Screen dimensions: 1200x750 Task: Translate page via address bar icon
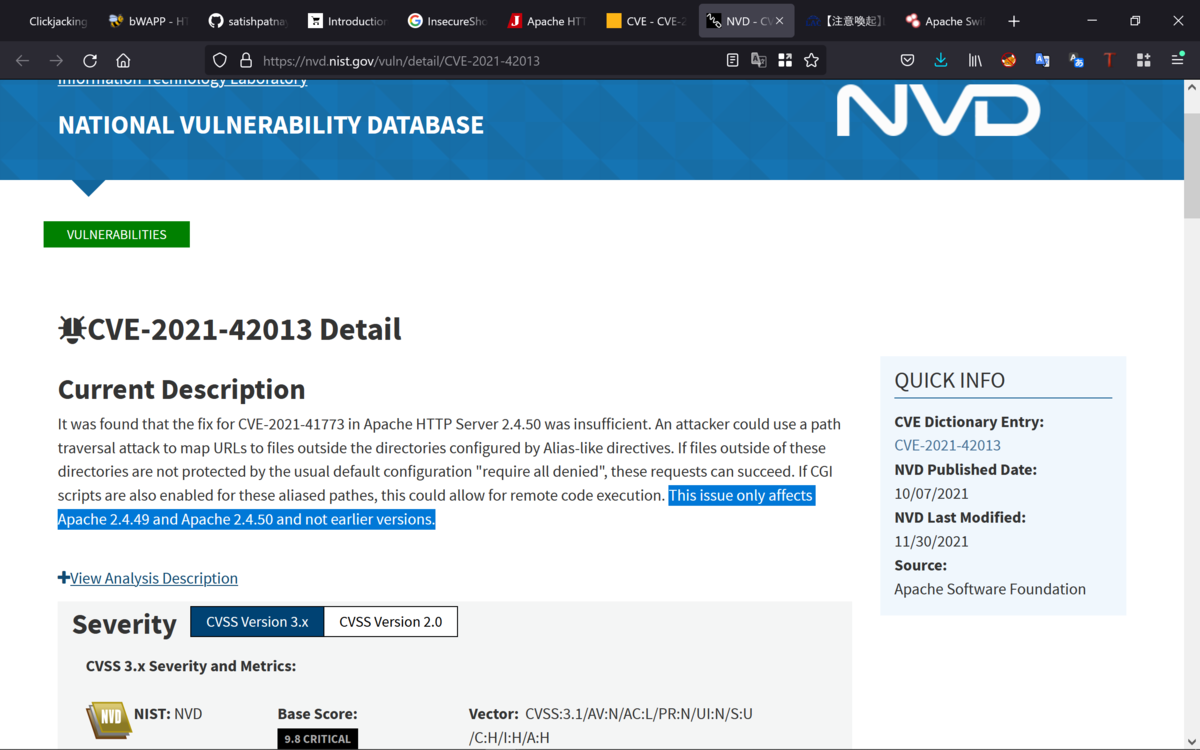pyautogui.click(x=759, y=61)
